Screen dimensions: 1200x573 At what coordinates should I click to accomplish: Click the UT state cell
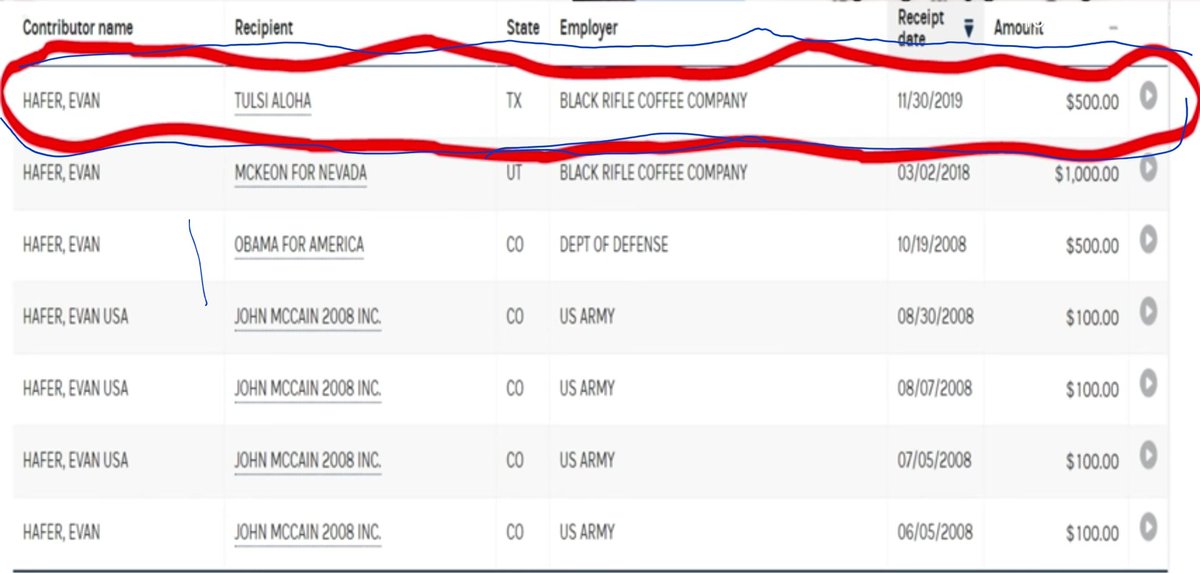(516, 173)
